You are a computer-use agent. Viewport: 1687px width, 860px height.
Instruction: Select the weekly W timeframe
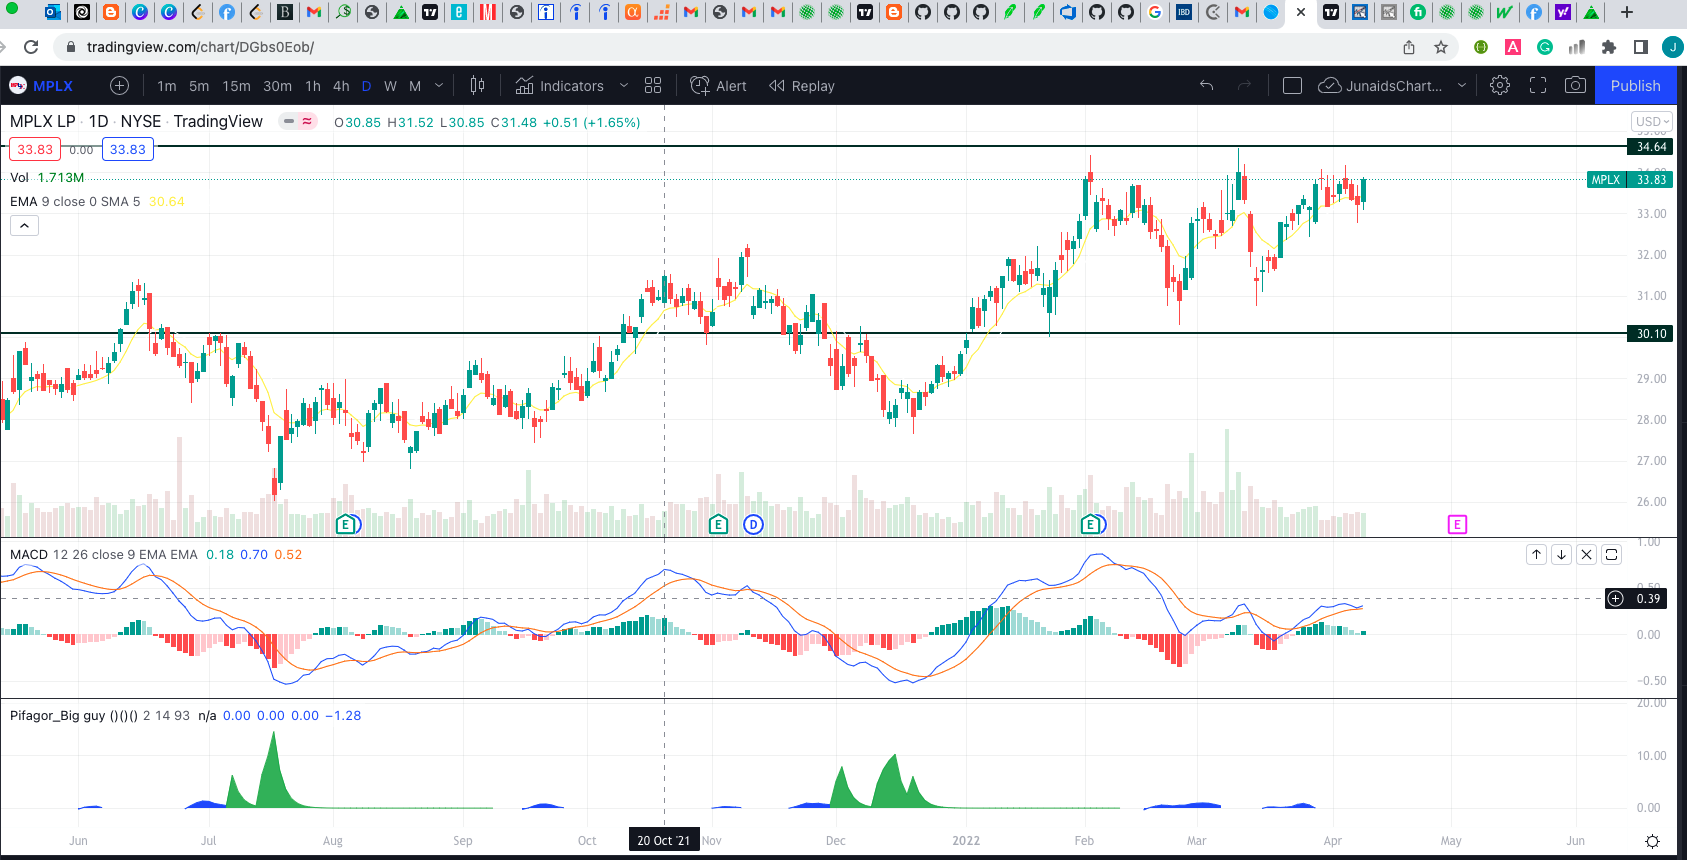pyautogui.click(x=390, y=86)
